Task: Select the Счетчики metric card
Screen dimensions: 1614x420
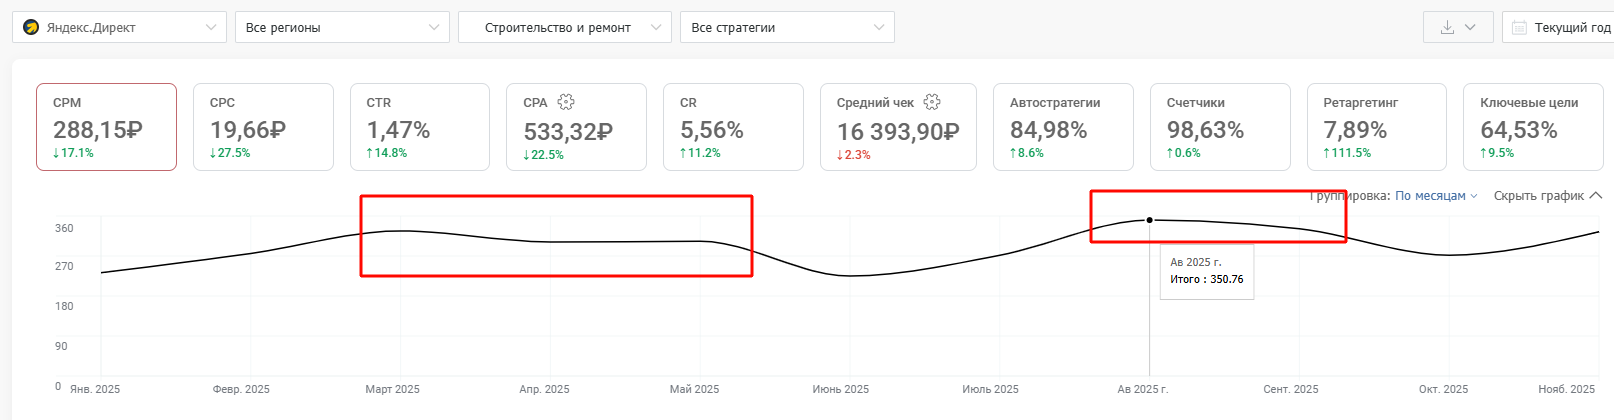Action: coord(1220,127)
